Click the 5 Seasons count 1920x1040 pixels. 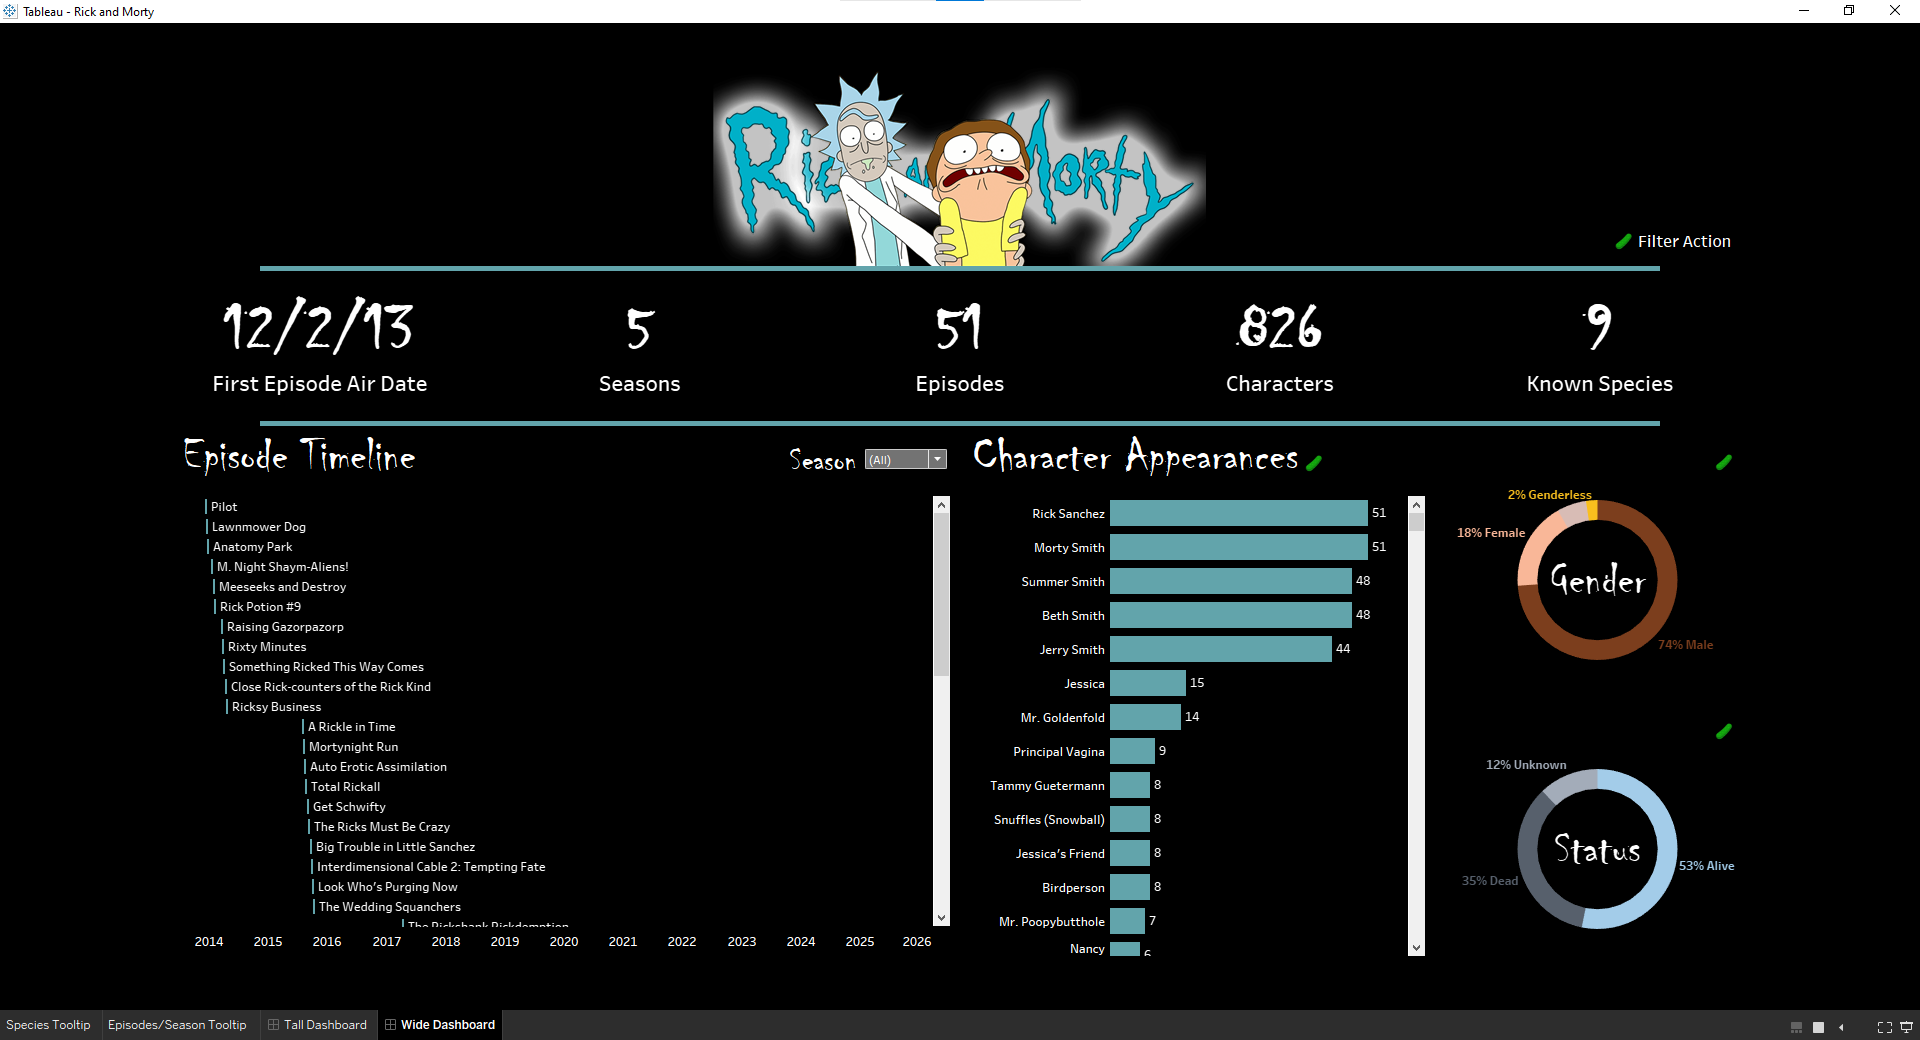point(640,328)
